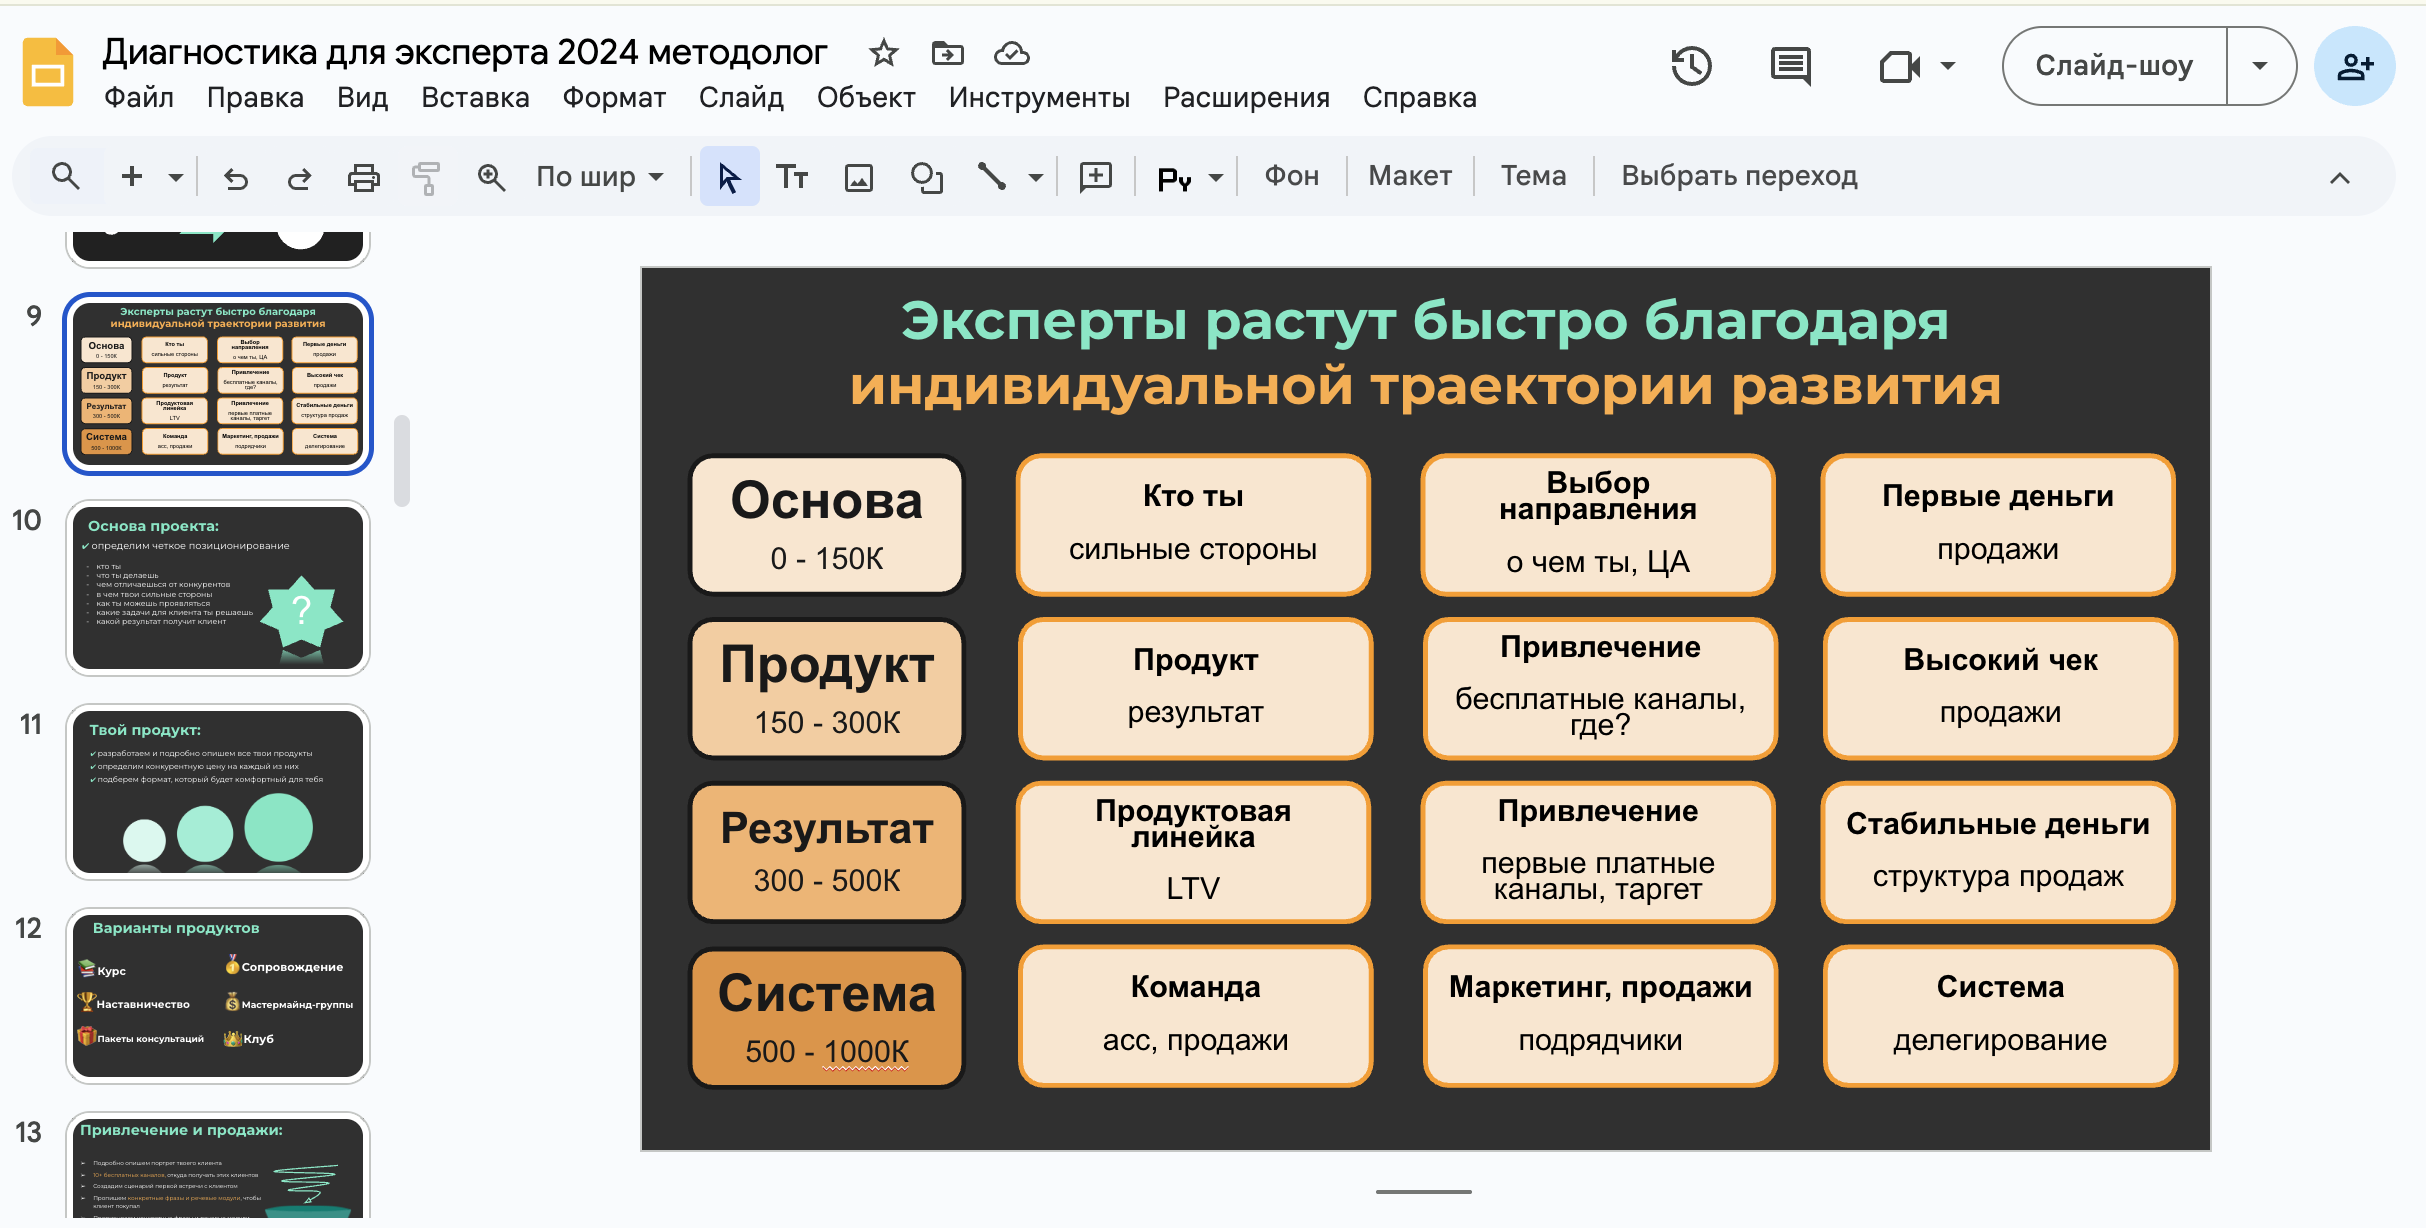Image resolution: width=2426 pixels, height=1228 pixels.
Task: Open Слайд-шоу dropdown arrow
Action: [x=2260, y=66]
